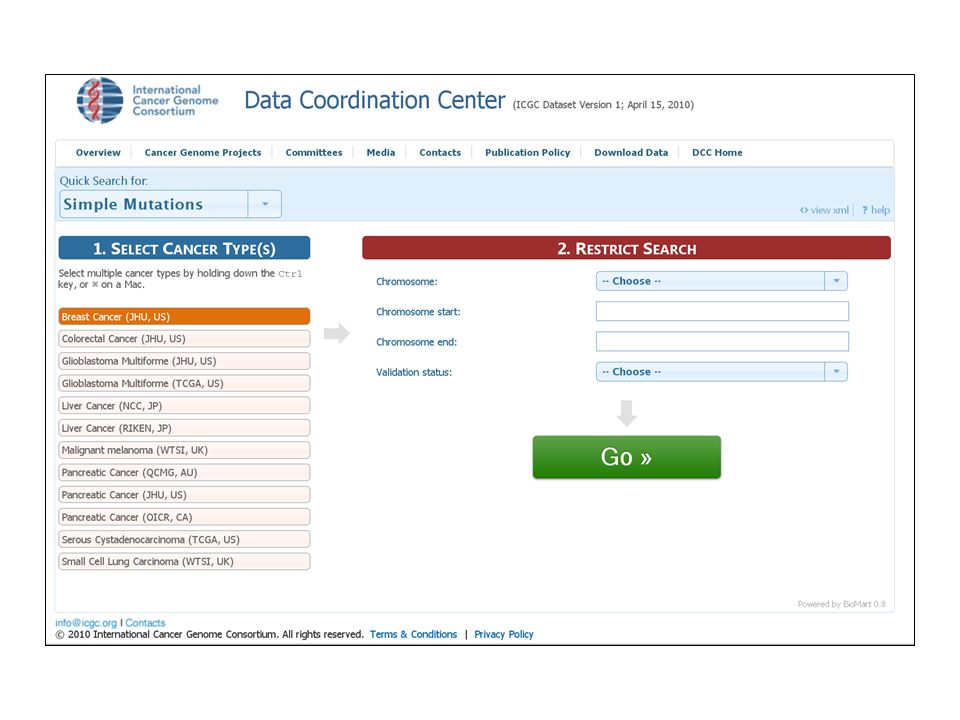960x720 pixels.
Task: Select Glioblastoma Multiforme (JHU, US)
Action: (x=184, y=361)
